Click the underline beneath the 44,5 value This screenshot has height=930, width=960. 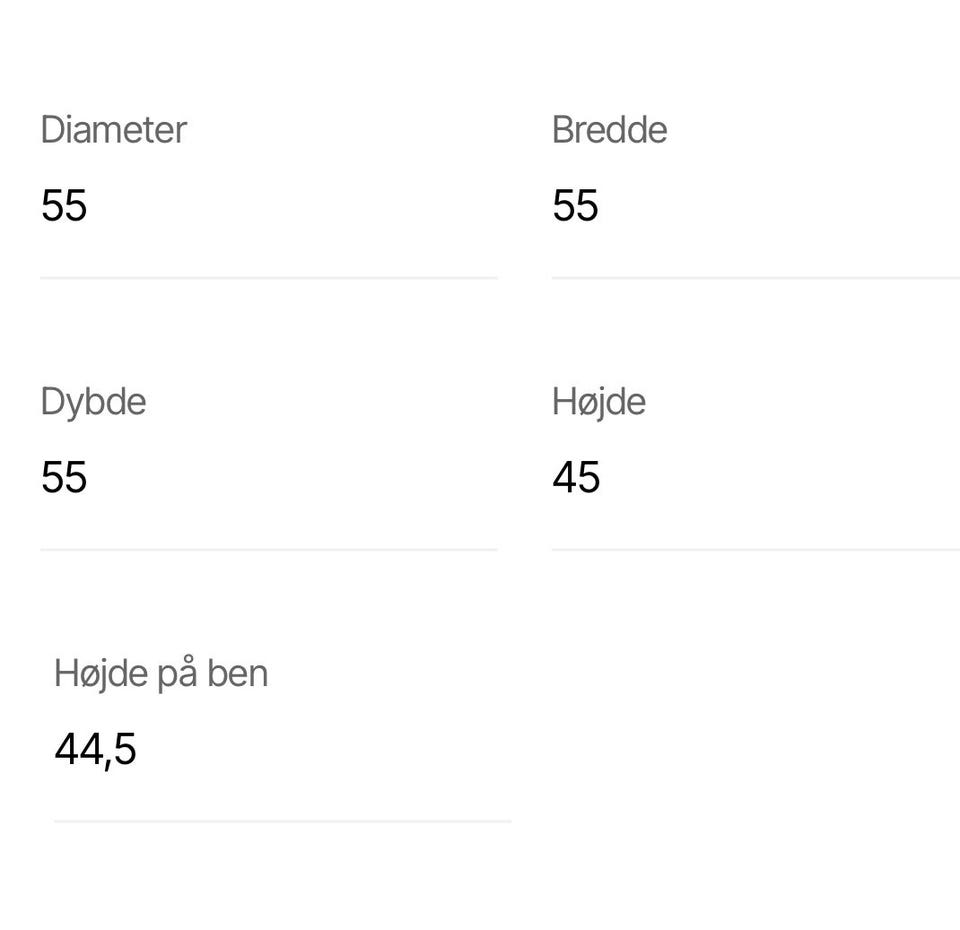pyautogui.click(x=282, y=821)
